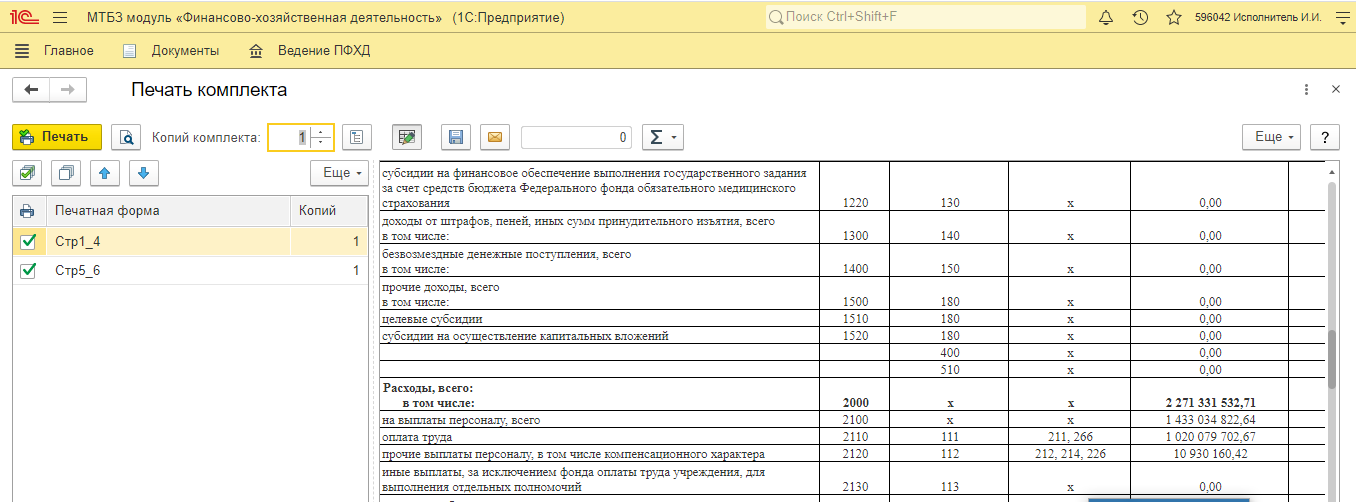
Task: Close the Печать комплекта form
Action: tap(1335, 90)
